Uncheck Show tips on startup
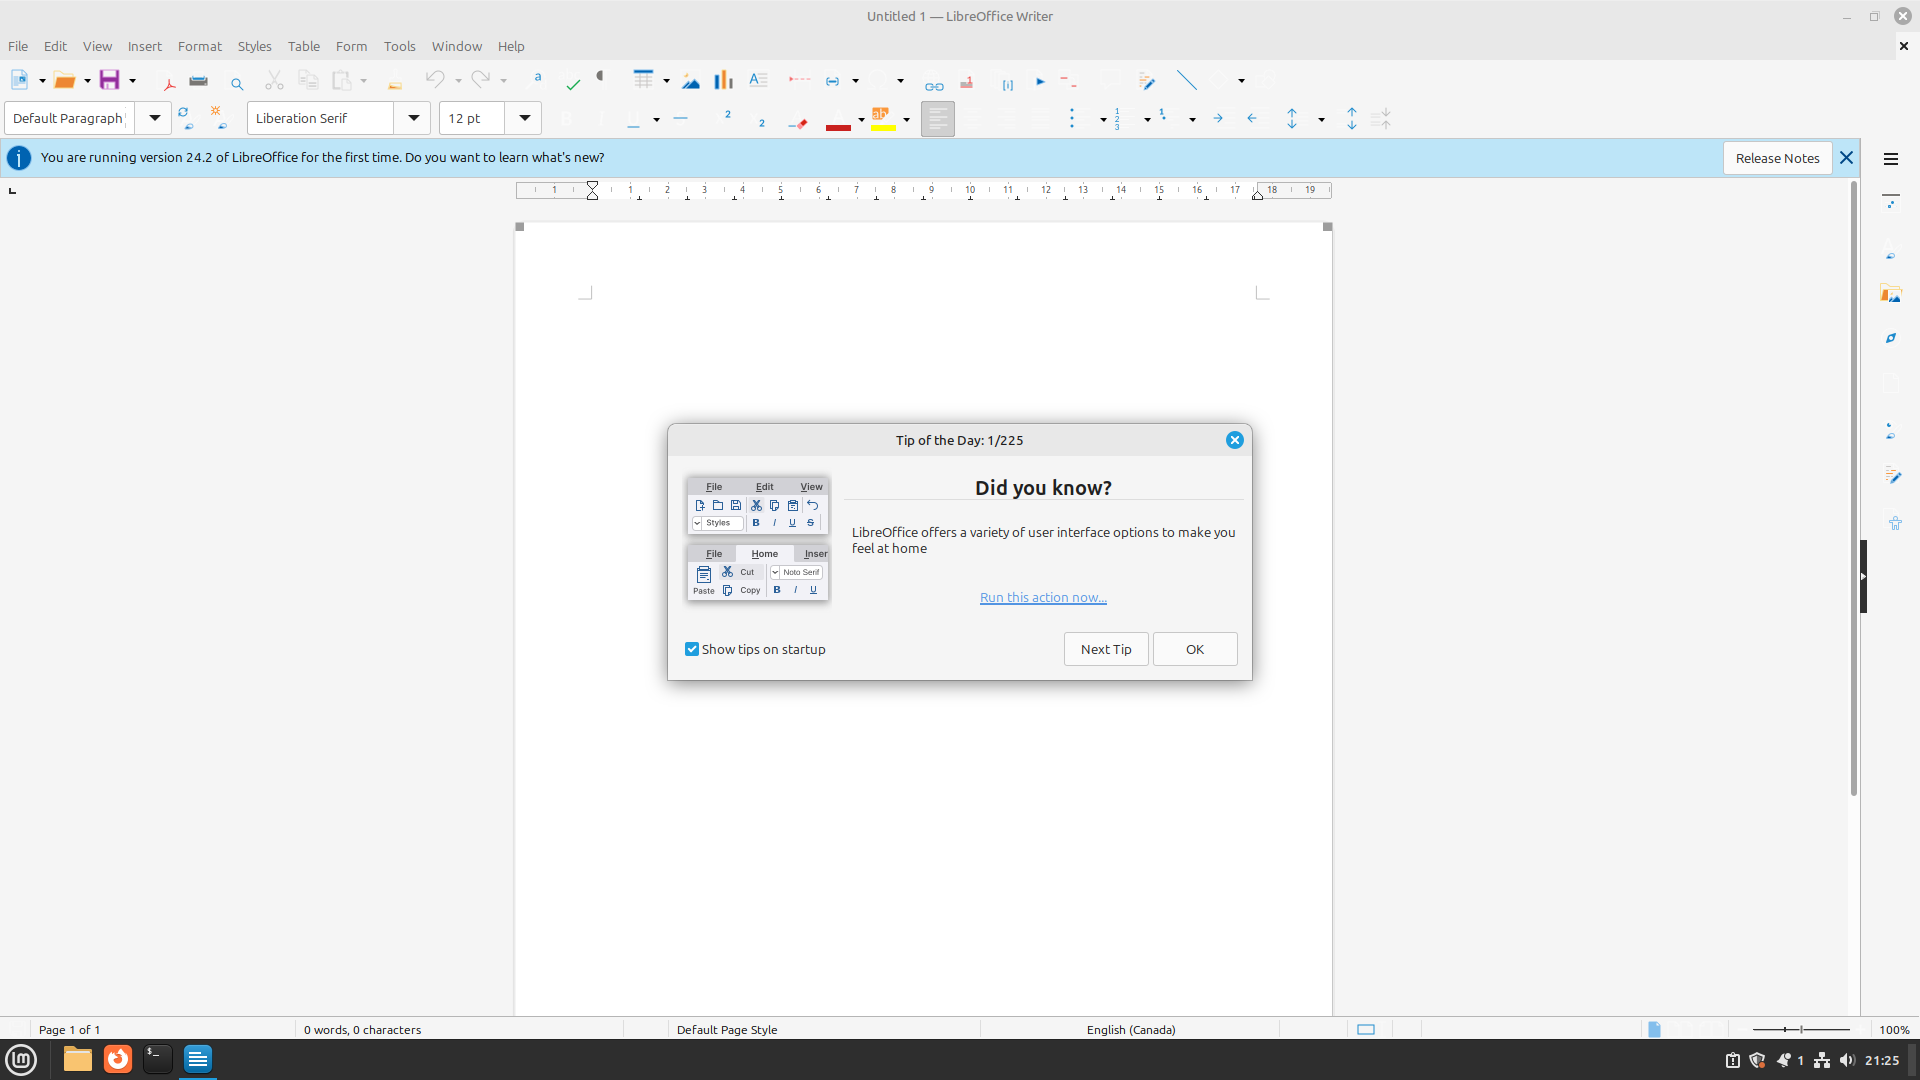This screenshot has width=1920, height=1080. (692, 649)
